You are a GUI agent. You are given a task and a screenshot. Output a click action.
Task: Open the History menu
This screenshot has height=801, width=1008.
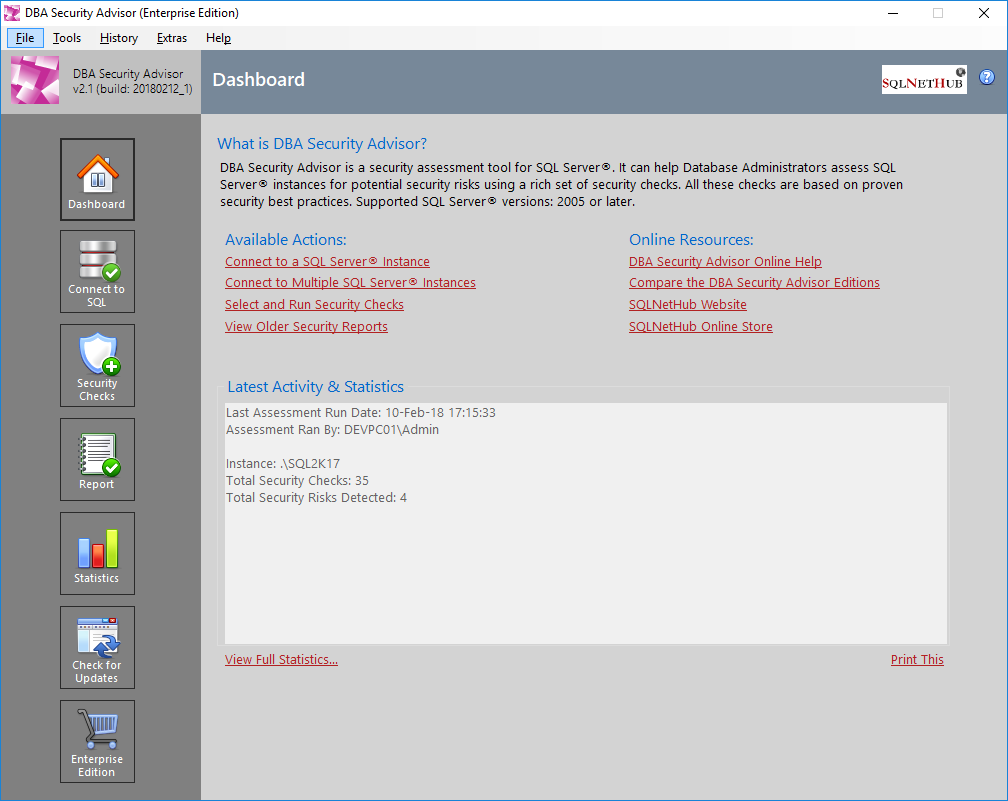click(x=119, y=38)
